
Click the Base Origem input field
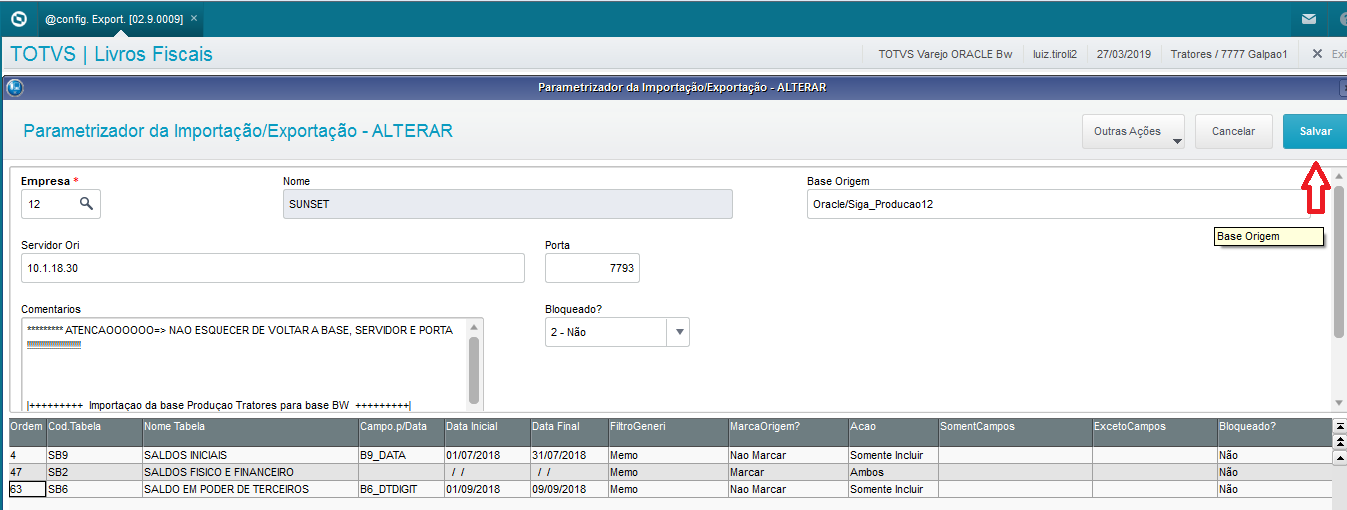(x=1058, y=204)
